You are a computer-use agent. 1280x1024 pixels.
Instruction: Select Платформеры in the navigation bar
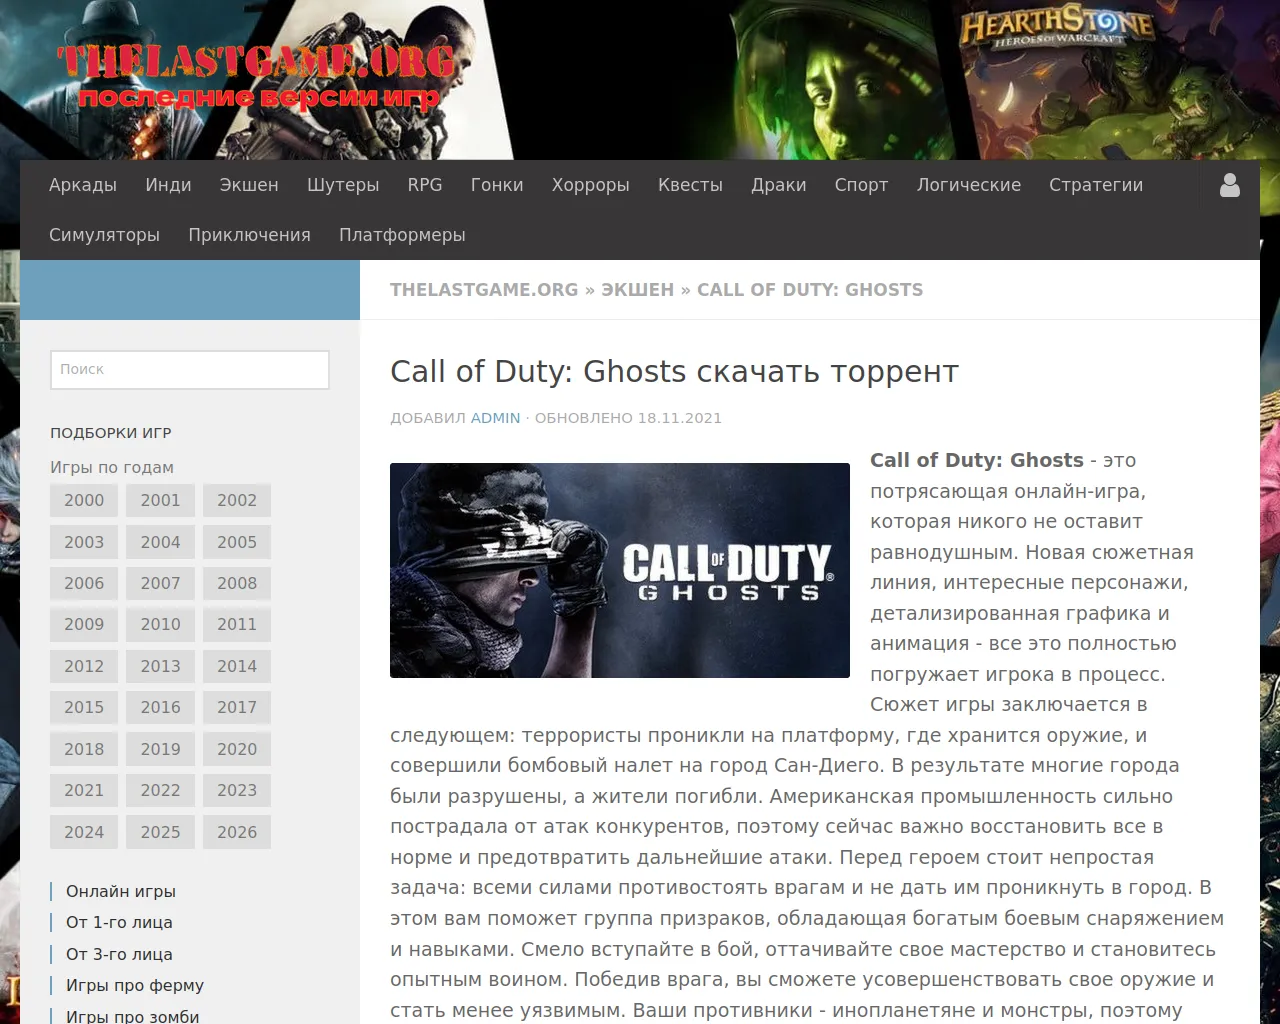pos(402,235)
